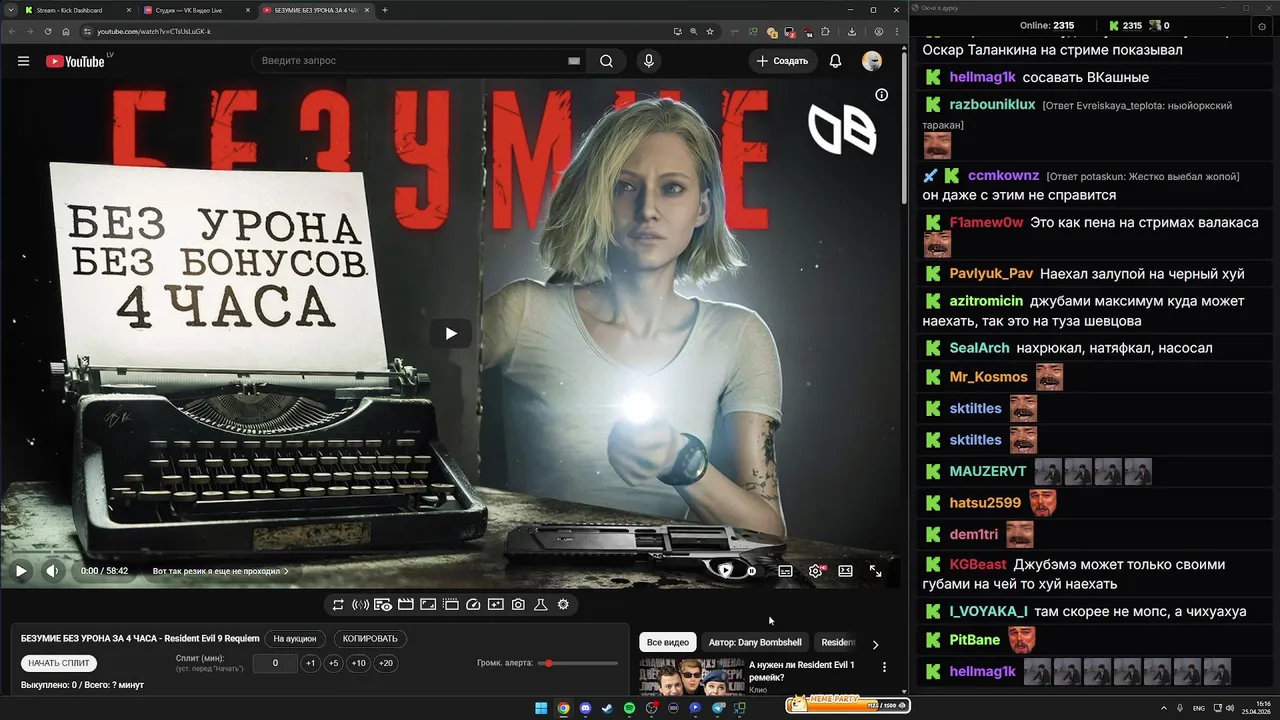Open video info card icon

881,95
